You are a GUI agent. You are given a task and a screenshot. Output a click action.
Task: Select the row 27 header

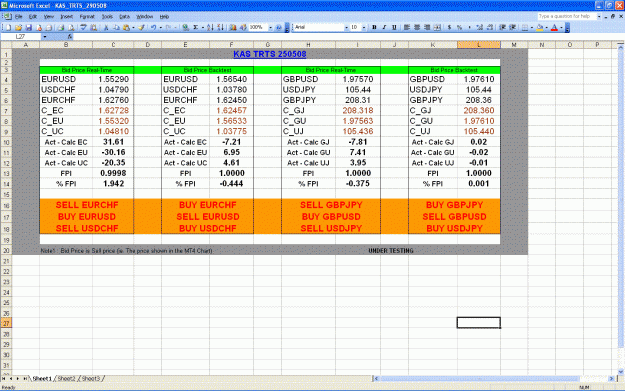coord(6,323)
